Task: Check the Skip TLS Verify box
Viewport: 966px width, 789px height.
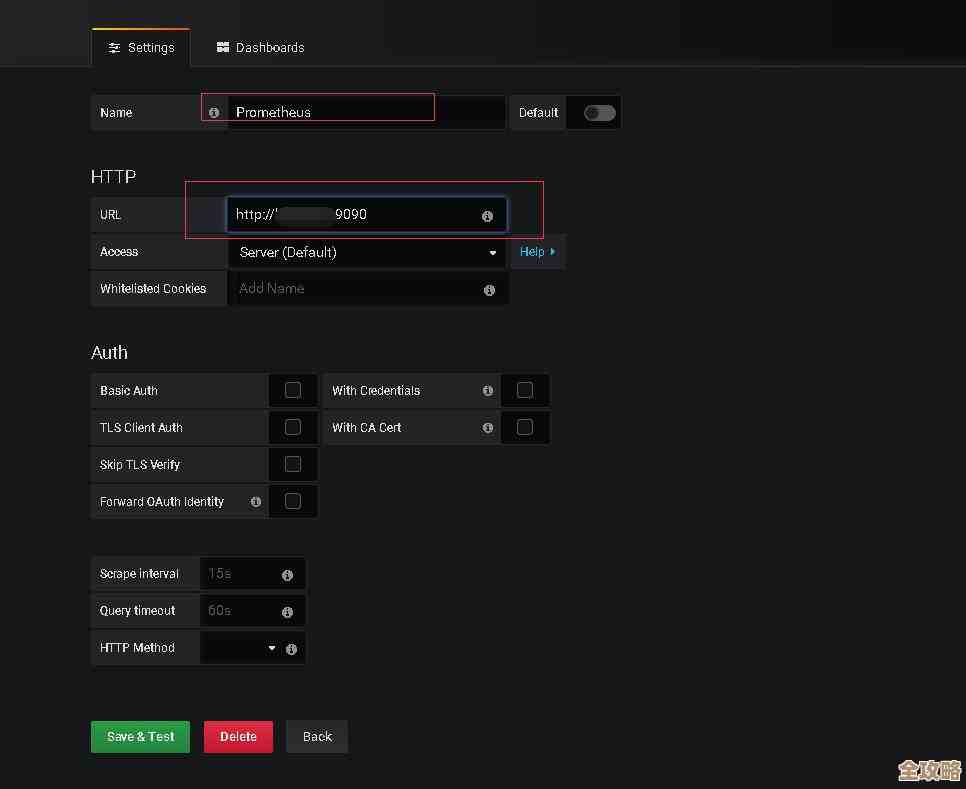Action: (293, 464)
